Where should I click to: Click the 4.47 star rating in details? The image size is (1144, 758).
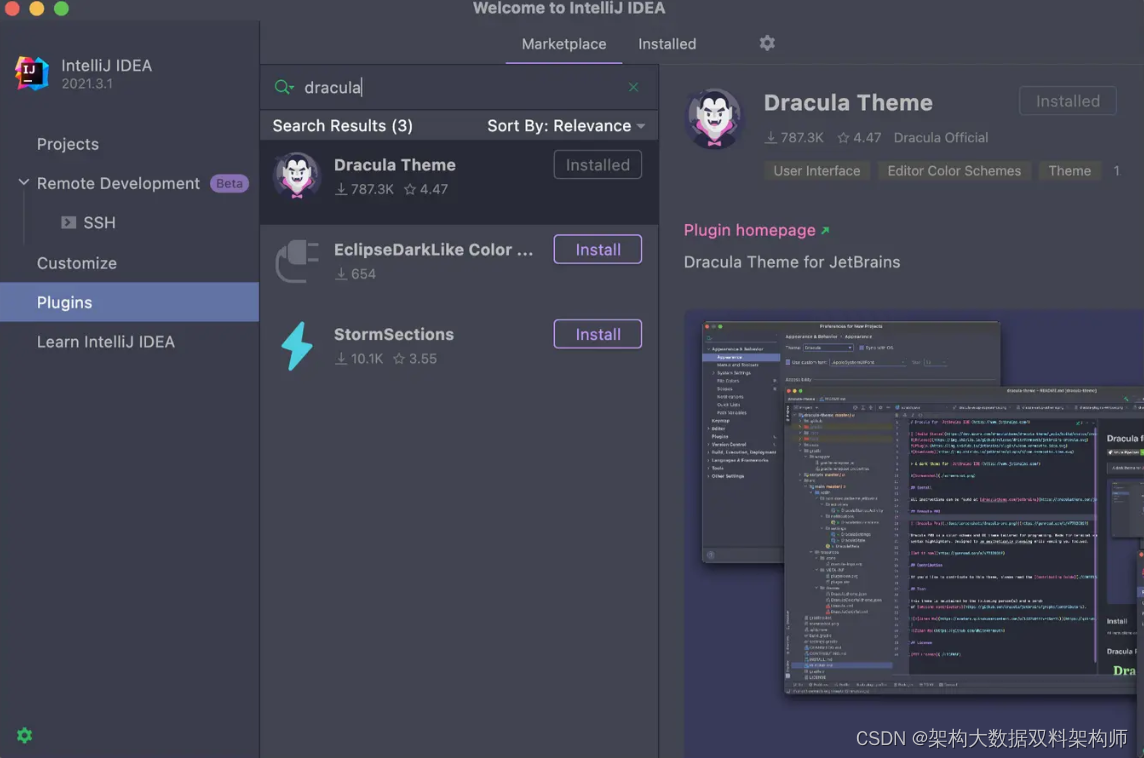click(859, 138)
